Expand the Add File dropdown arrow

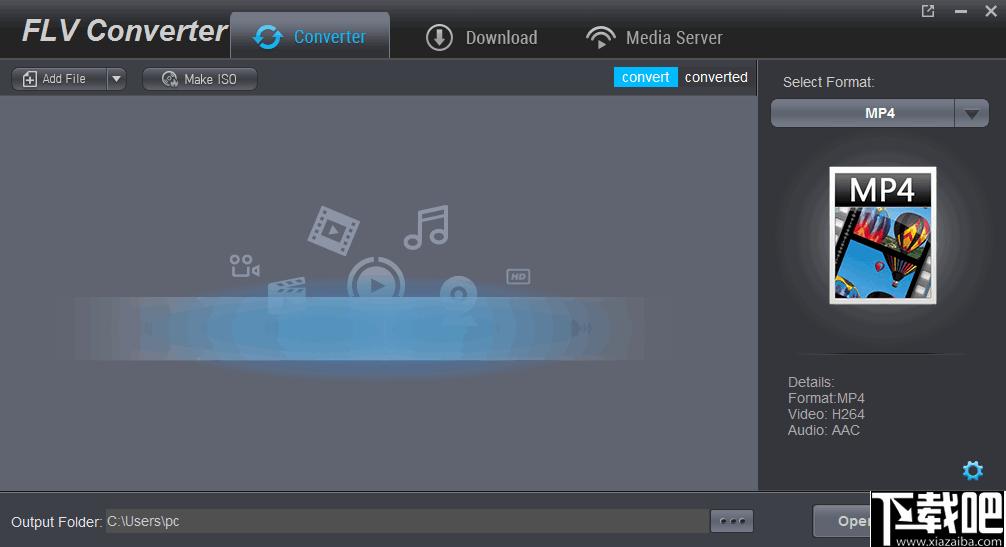[x=116, y=79]
